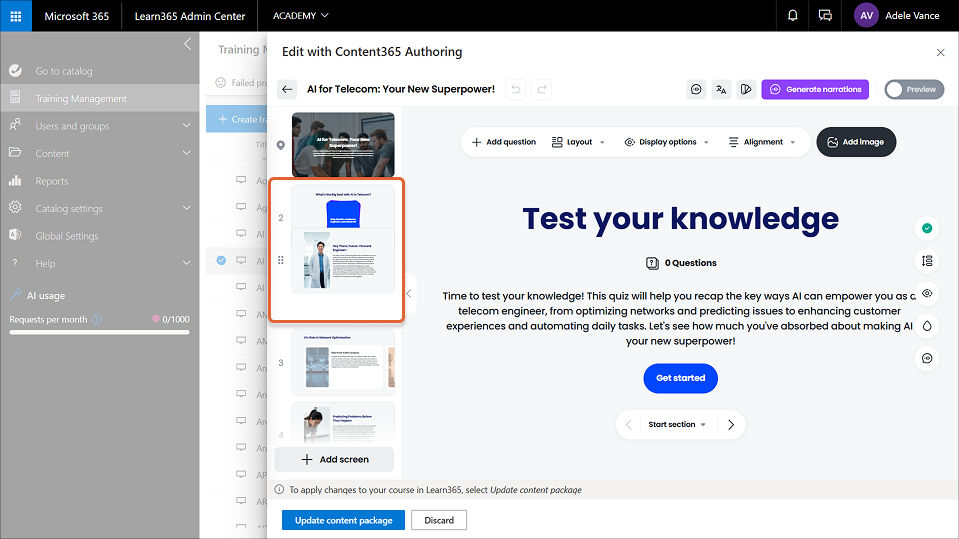Open Reports in the sidebar

point(52,181)
